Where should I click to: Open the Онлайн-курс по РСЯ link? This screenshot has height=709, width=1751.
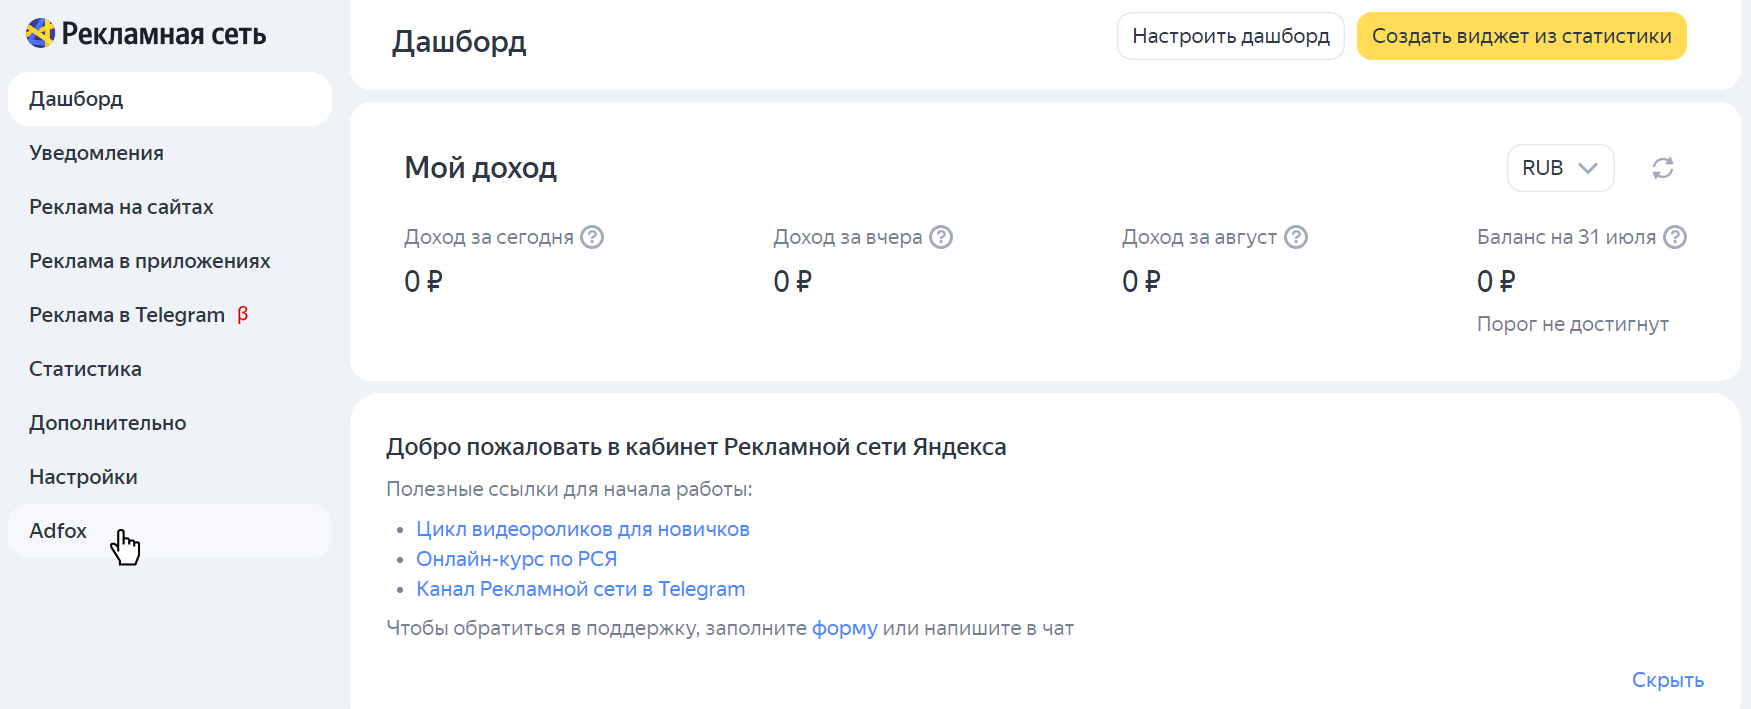pyautogui.click(x=517, y=559)
